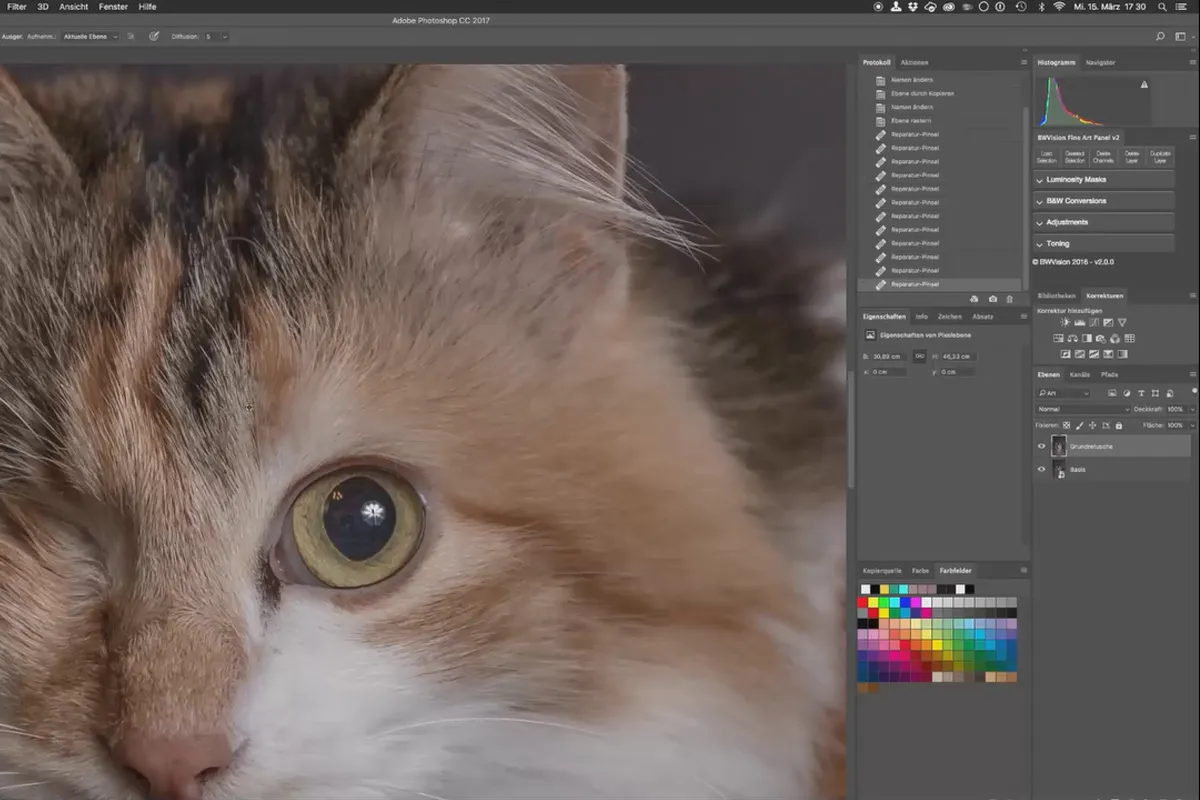Click the Delete Layer button

1132,157
